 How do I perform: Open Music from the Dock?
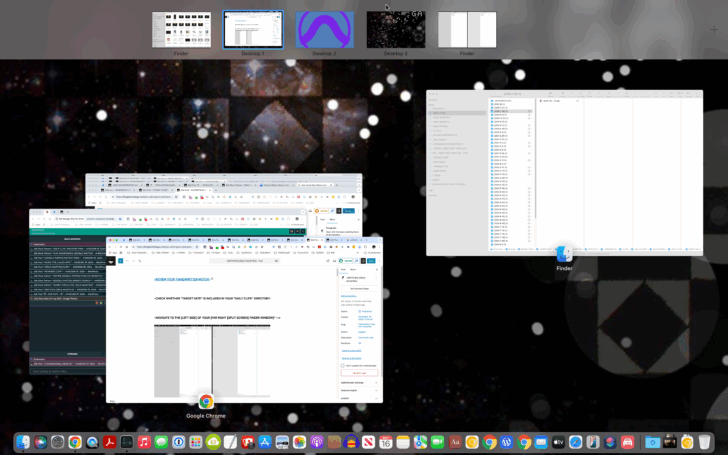144,442
